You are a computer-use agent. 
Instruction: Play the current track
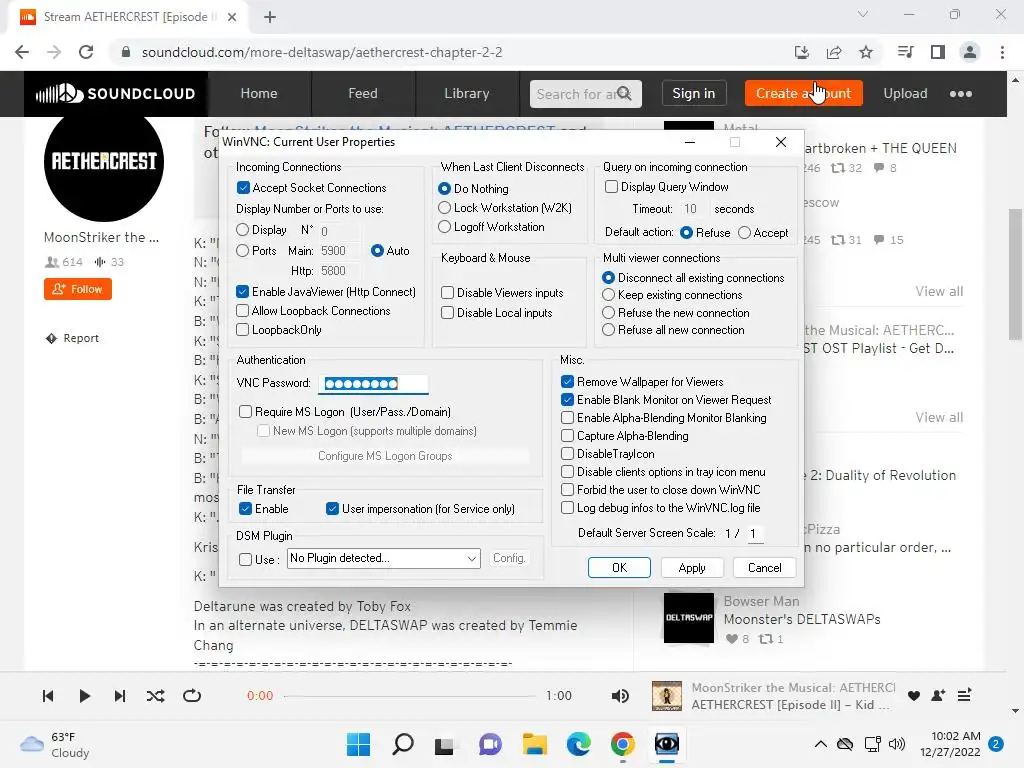[x=84, y=696]
